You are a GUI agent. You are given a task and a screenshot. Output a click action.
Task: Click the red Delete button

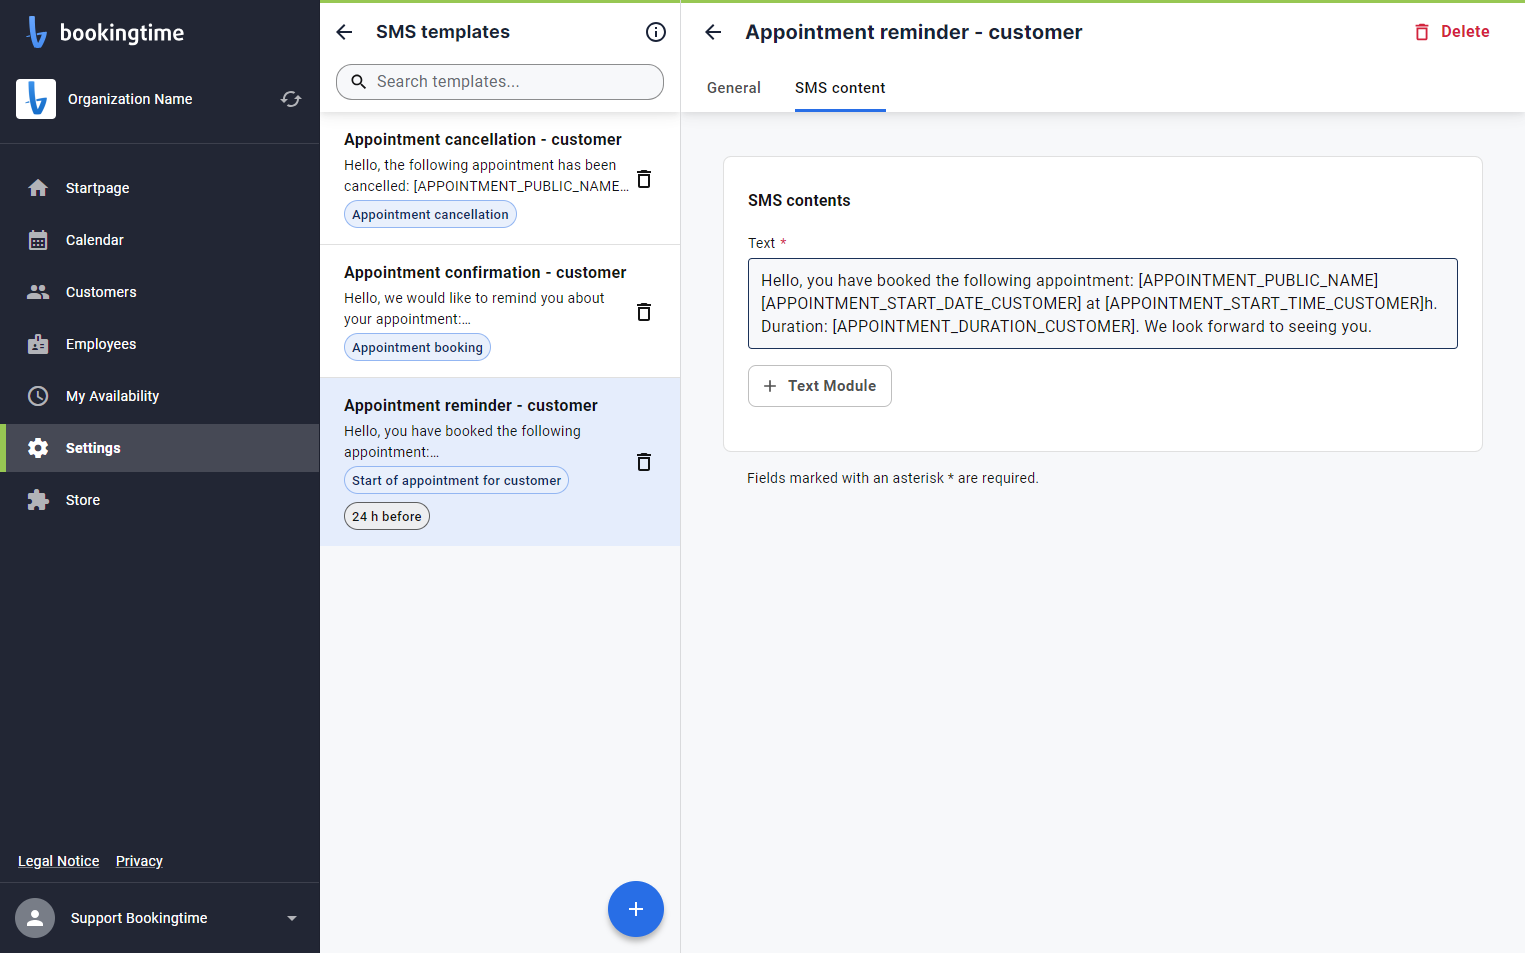tap(1451, 32)
